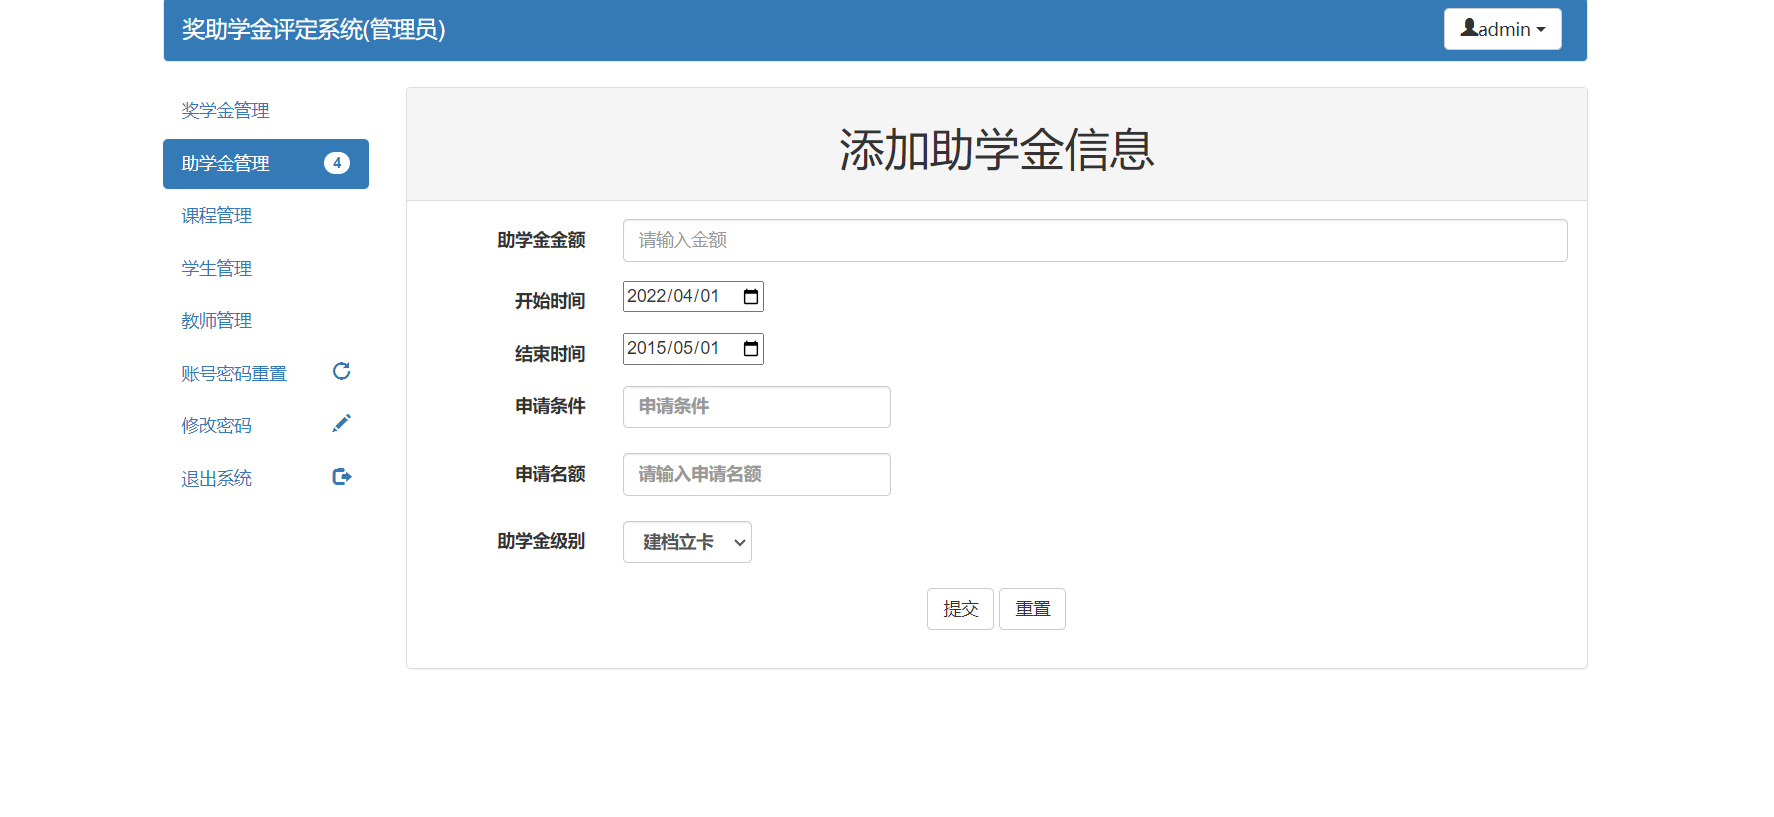
Task: Click the 申请条件 label
Action: (x=550, y=406)
